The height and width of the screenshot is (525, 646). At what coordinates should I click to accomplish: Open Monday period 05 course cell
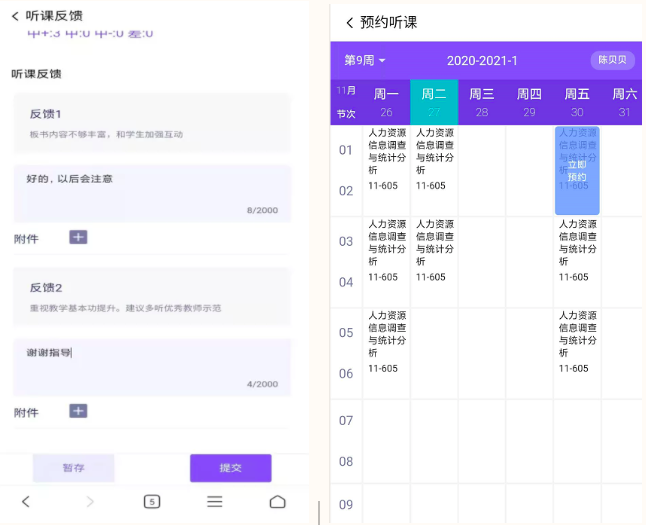(386, 342)
